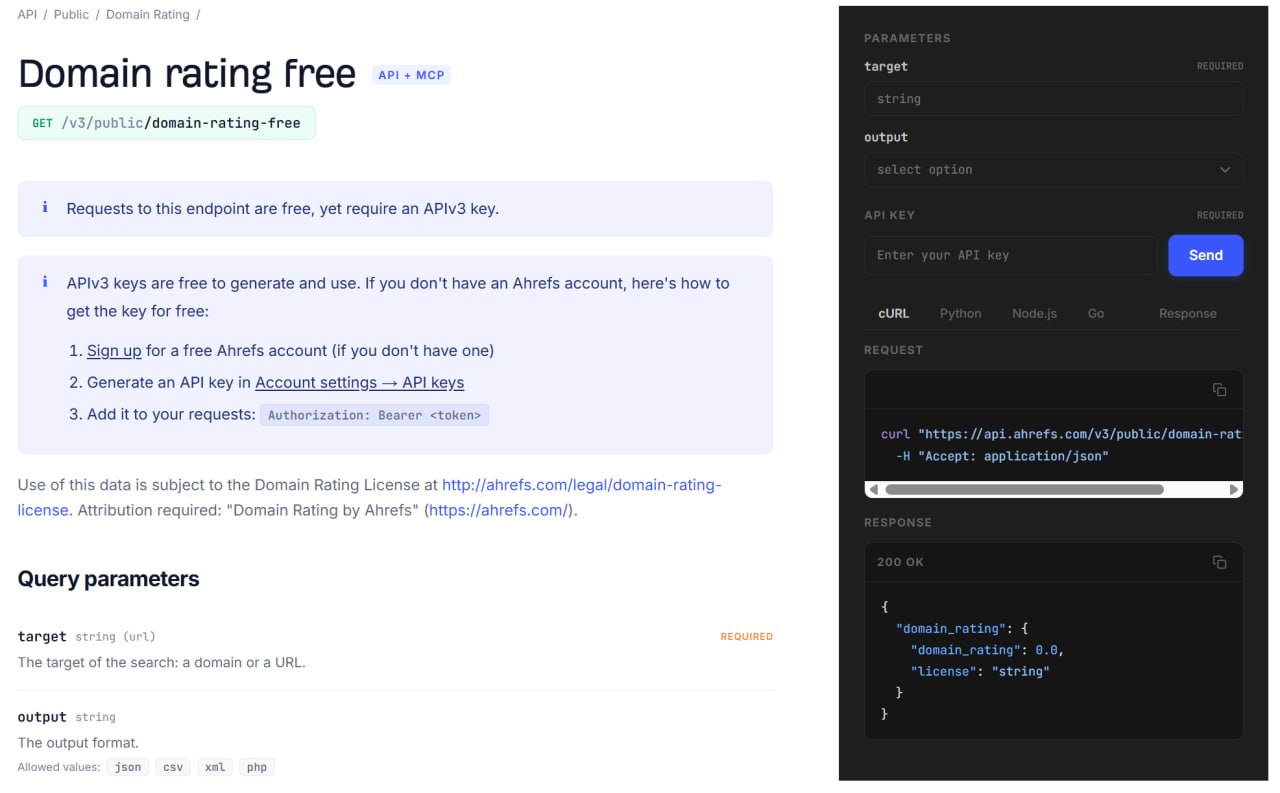Image resolution: width=1280 pixels, height=793 pixels.
Task: Click the target parameter name in Query parameters
Action: pyautogui.click(x=42, y=637)
